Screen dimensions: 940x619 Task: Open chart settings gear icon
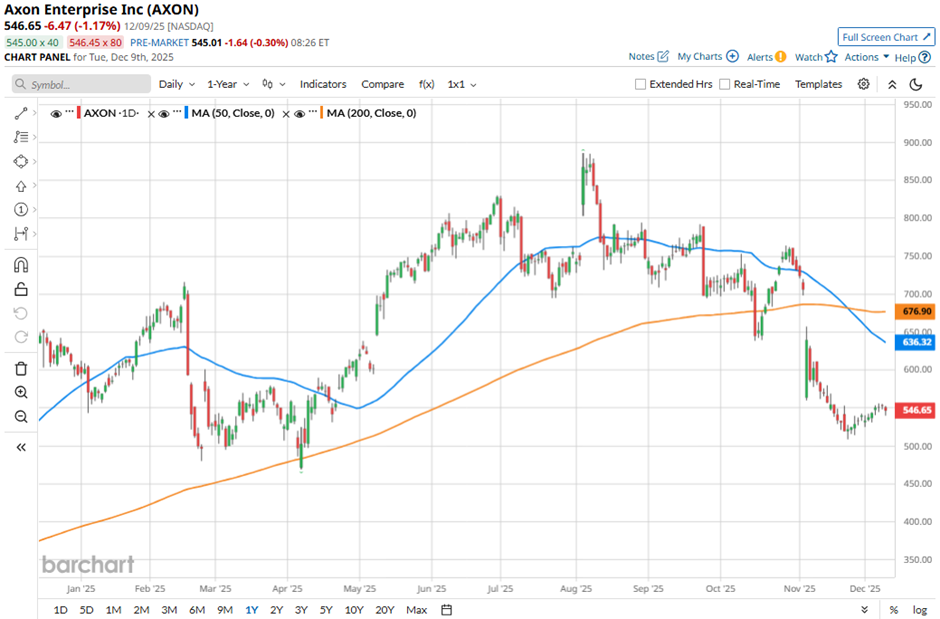click(x=864, y=84)
